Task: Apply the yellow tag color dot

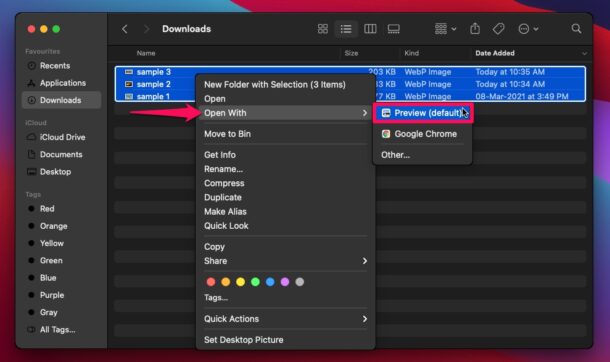Action: [240, 282]
